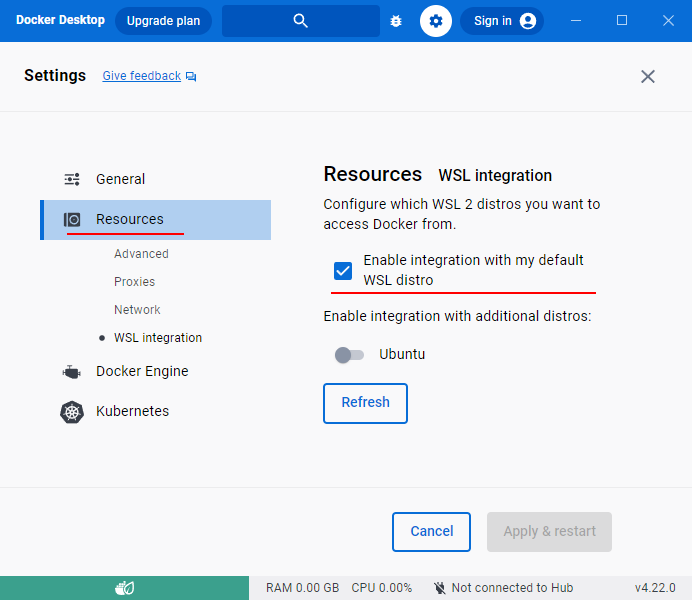Click the Apply & restart button
Image resolution: width=692 pixels, height=600 pixels.
tap(549, 532)
